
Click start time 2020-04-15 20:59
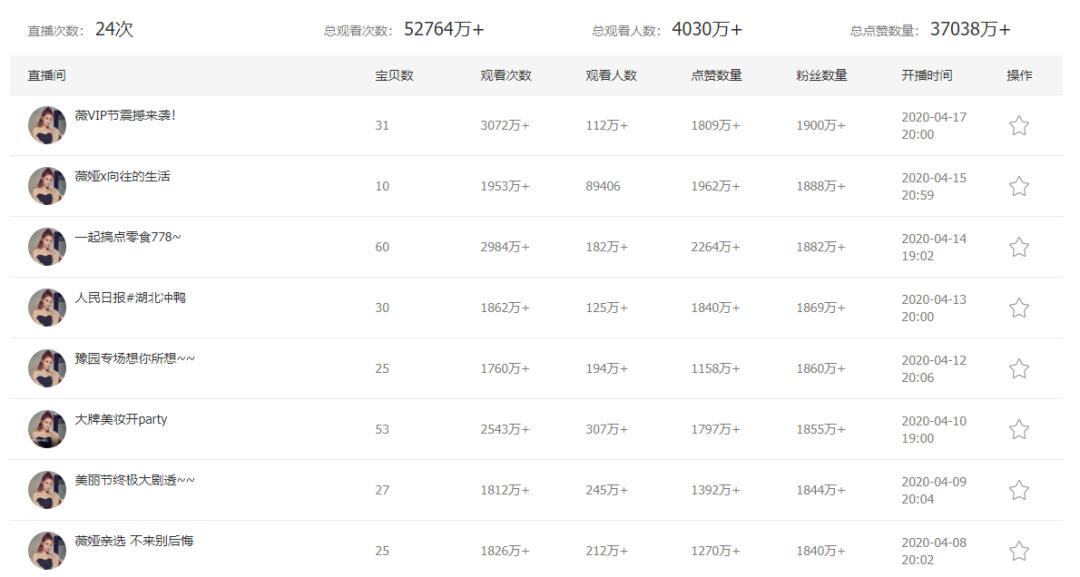tap(934, 186)
